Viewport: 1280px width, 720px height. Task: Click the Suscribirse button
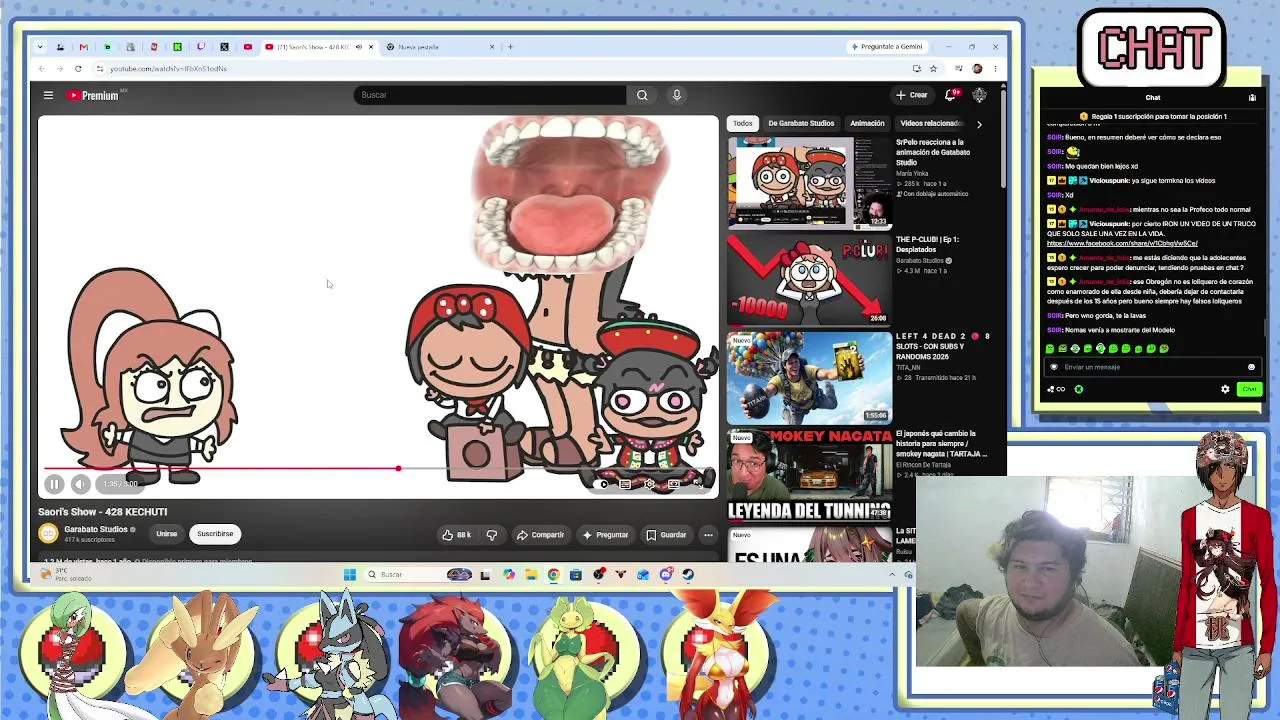(x=215, y=534)
